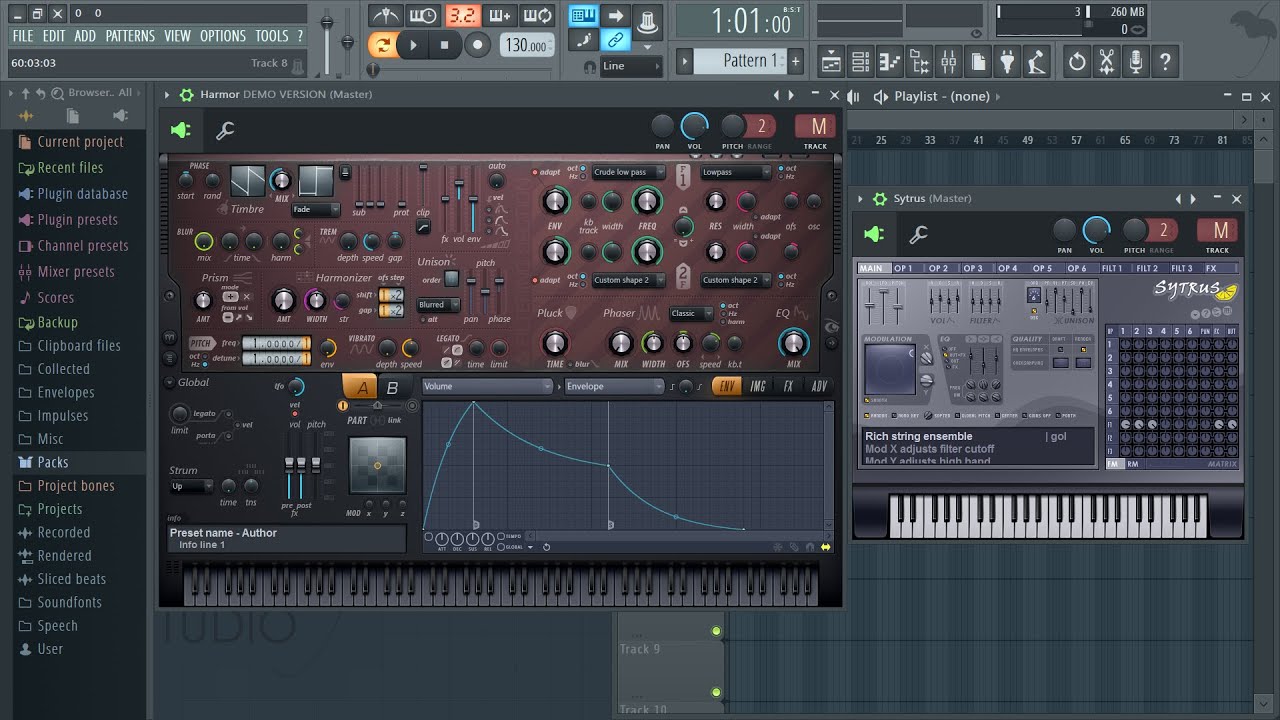Click the metronome icon
Image resolution: width=1280 pixels, height=720 pixels.
click(385, 15)
